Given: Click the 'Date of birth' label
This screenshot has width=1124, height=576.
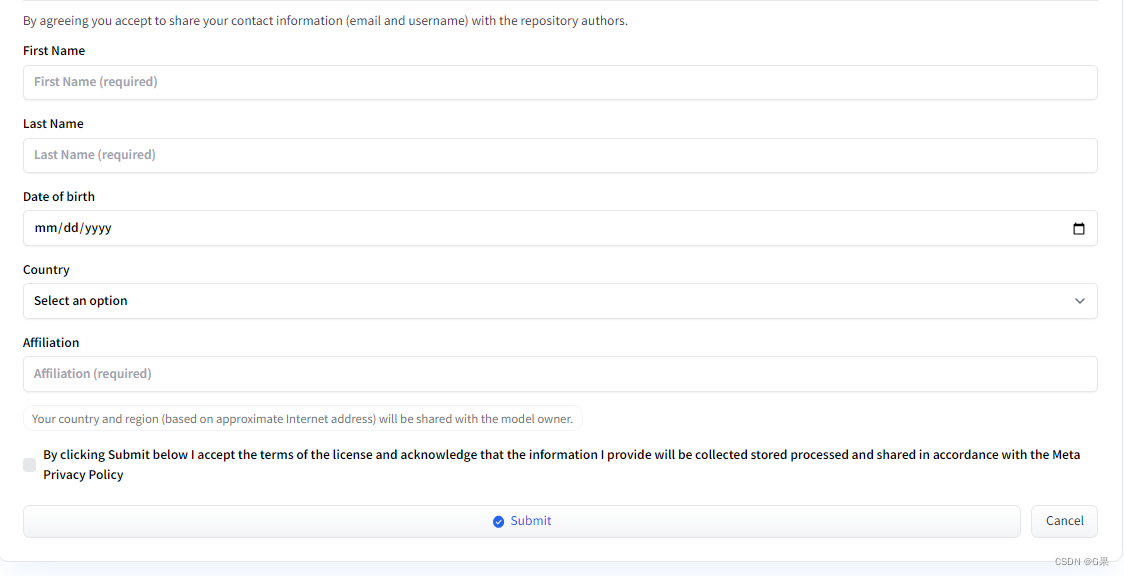Looking at the screenshot, I should point(59,196).
